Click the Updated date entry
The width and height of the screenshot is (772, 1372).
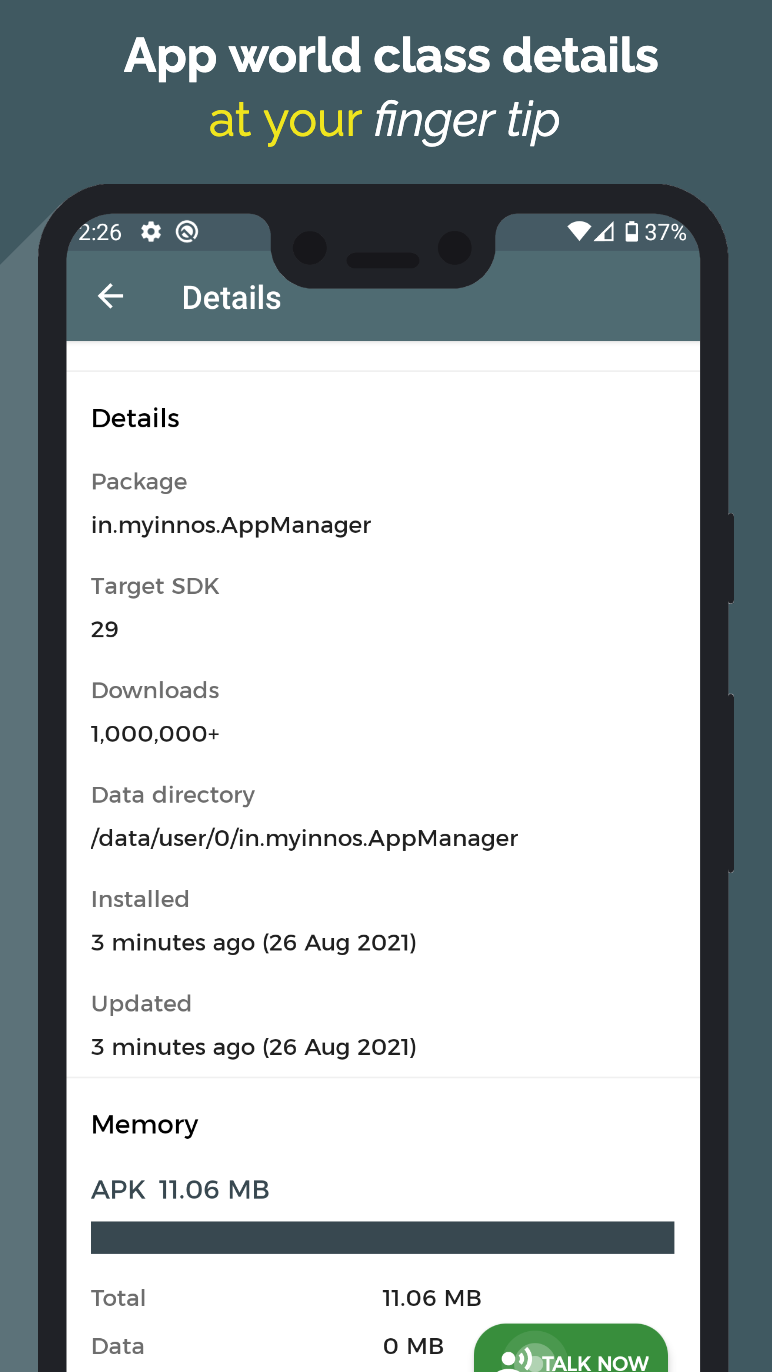click(x=253, y=1047)
